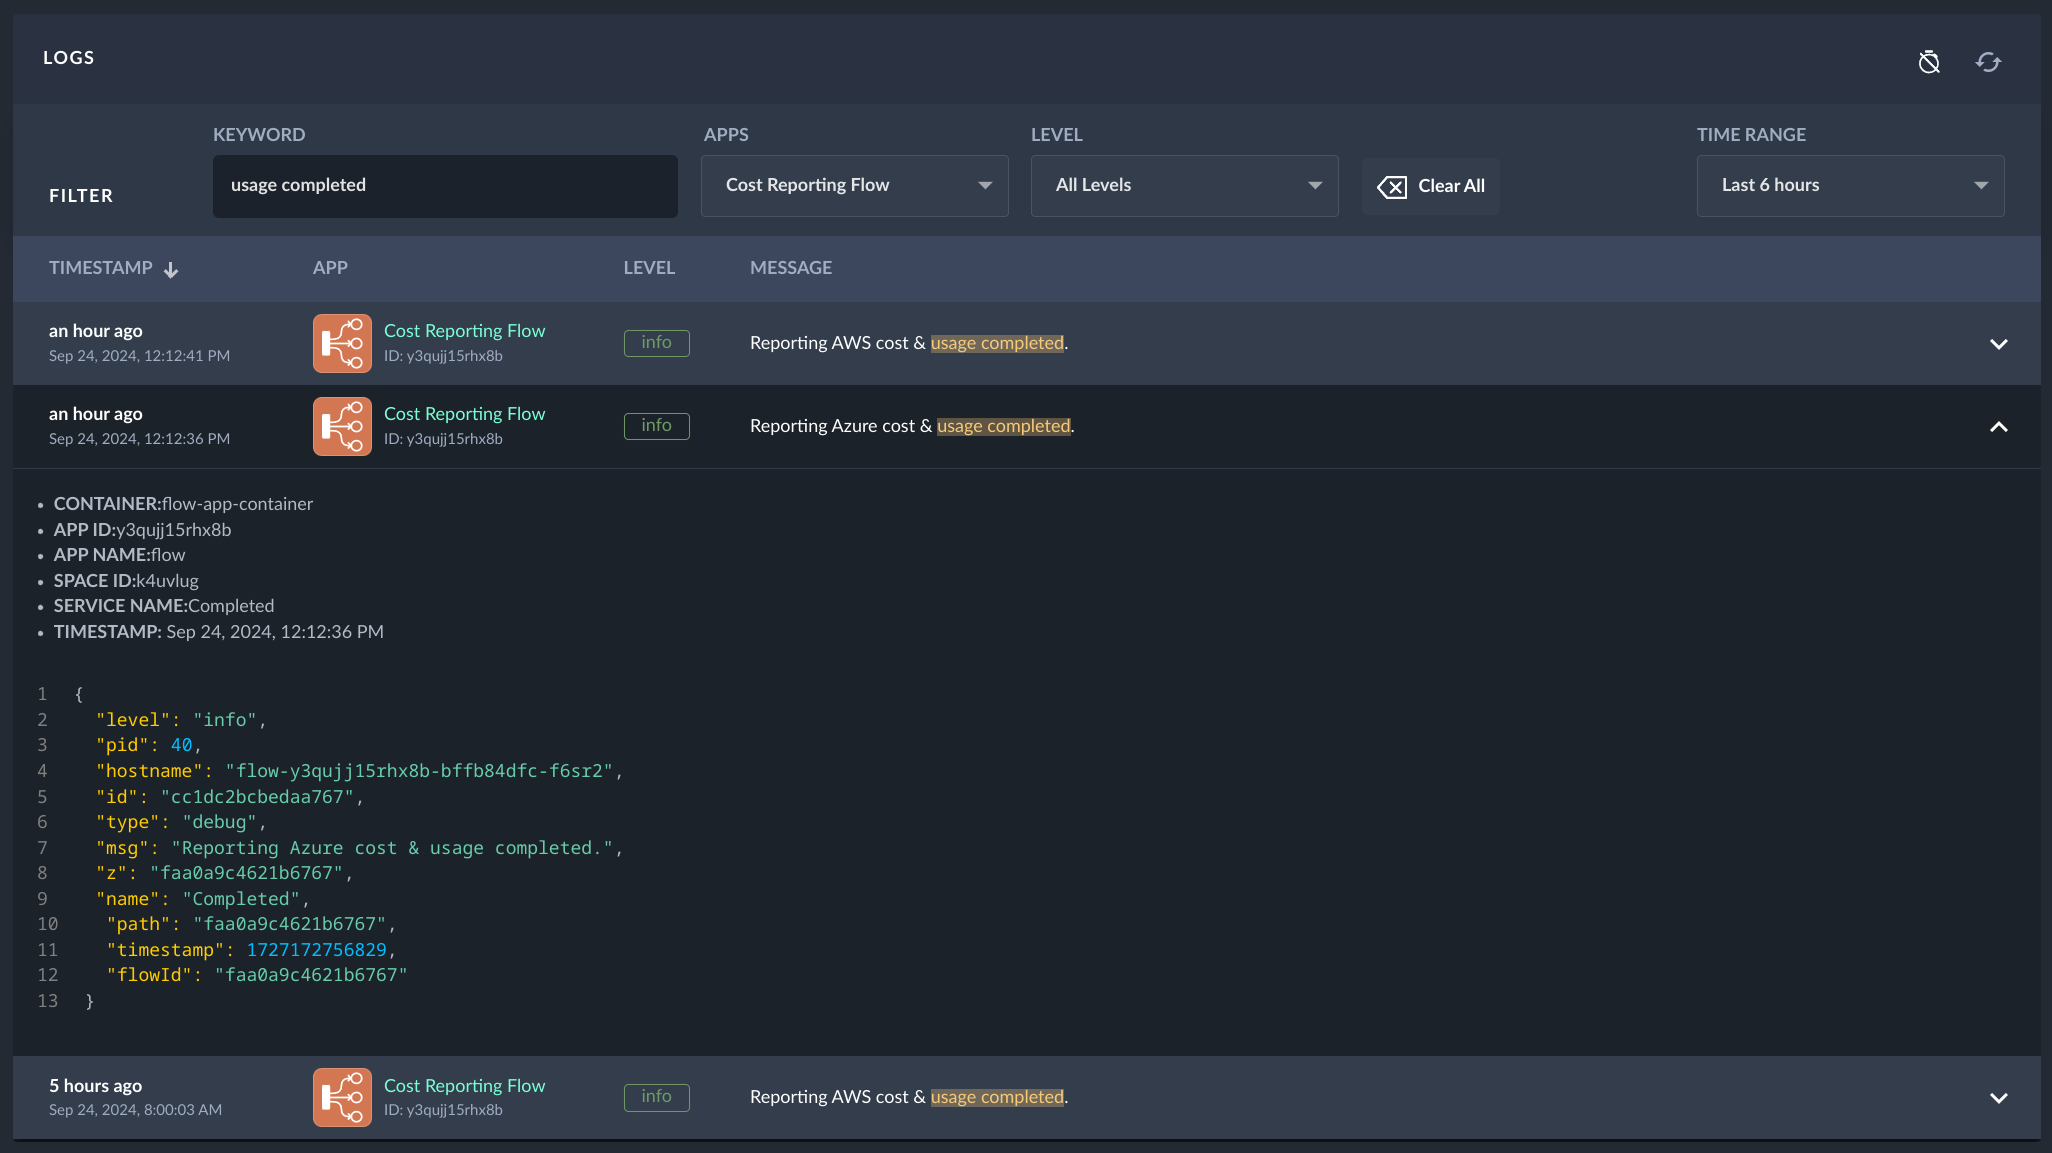This screenshot has width=2052, height=1153.
Task: Expand the 12:12:41 PM AWS log entry
Action: point(1998,344)
